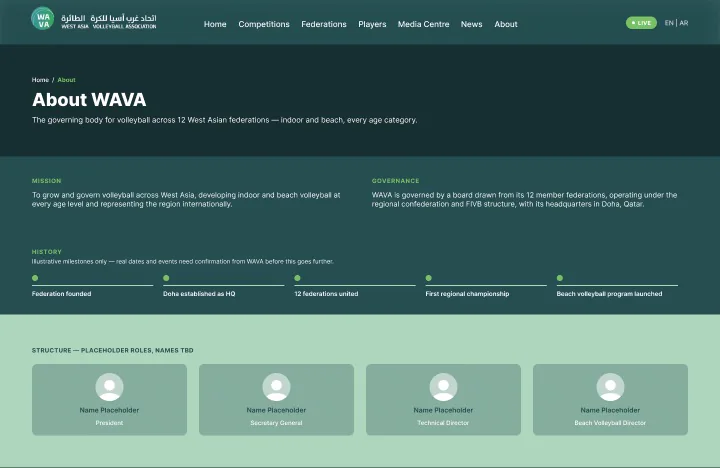720x468 pixels.
Task: Click the Federation founded milestone label
Action: pyautogui.click(x=62, y=294)
